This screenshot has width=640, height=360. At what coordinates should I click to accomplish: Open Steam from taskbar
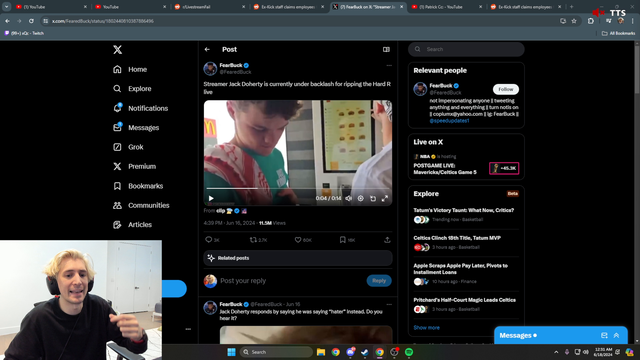click(365, 352)
